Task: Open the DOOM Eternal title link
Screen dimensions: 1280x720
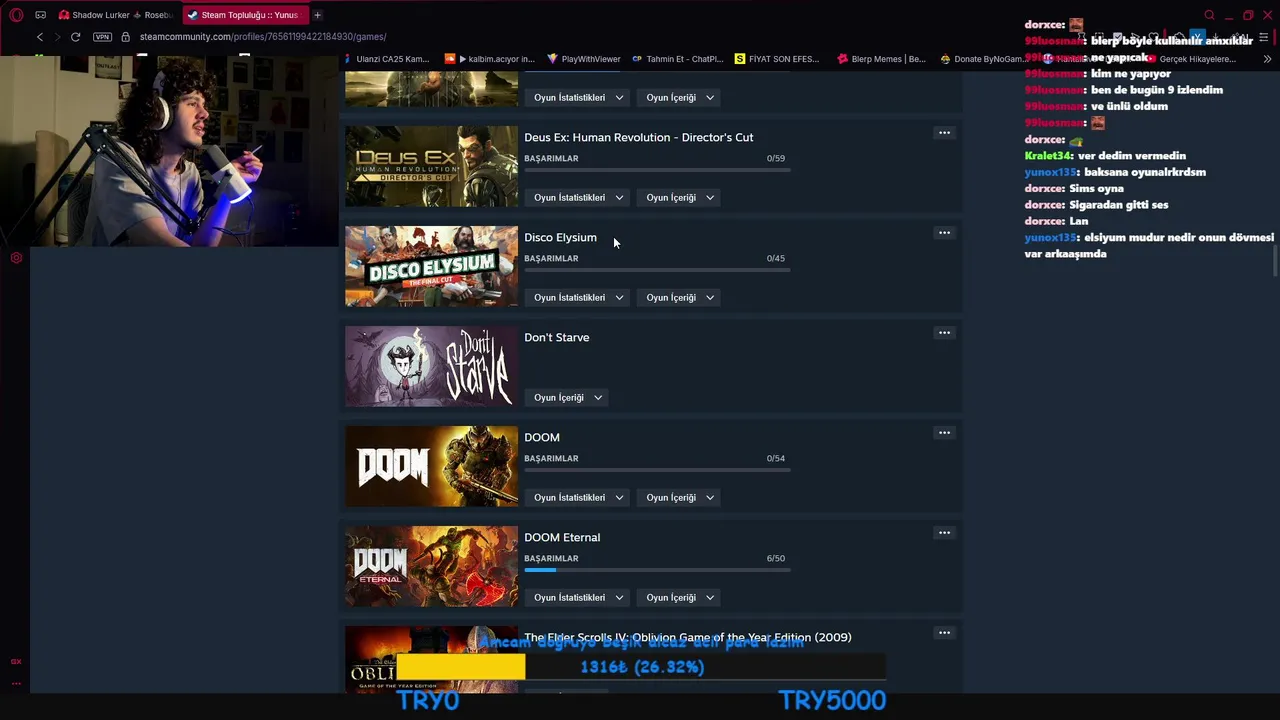Action: point(562,537)
